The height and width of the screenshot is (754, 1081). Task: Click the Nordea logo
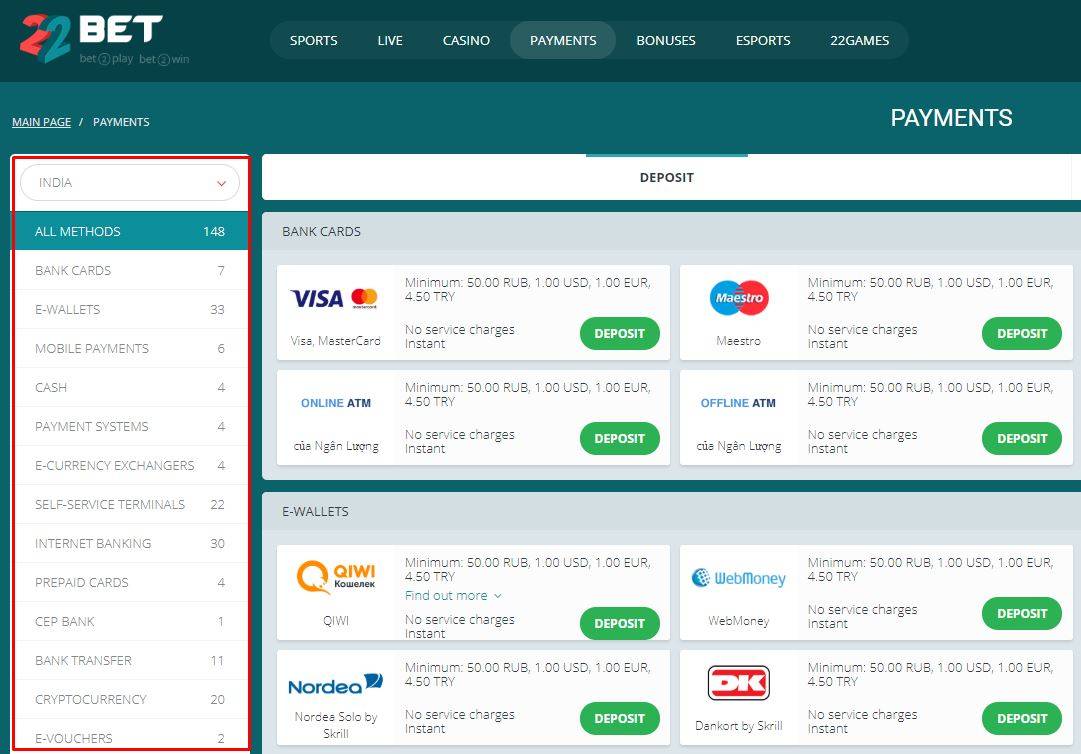pyautogui.click(x=336, y=684)
